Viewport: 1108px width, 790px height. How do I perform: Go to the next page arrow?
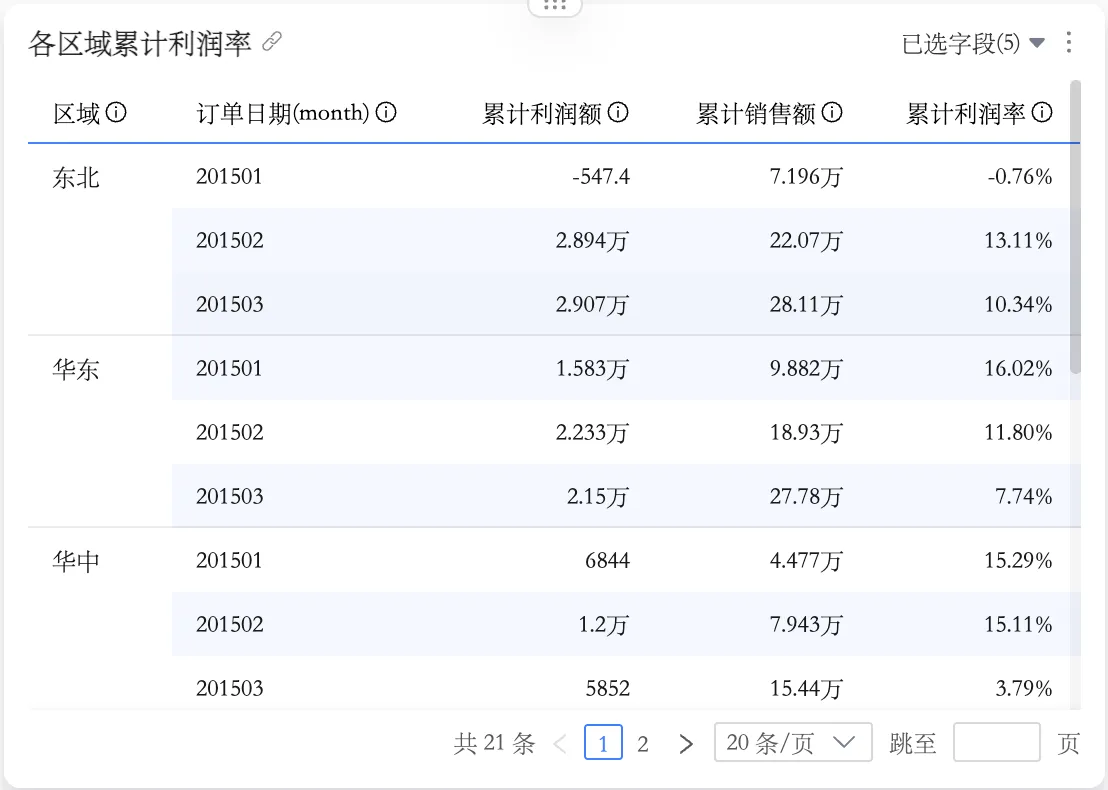tap(686, 743)
